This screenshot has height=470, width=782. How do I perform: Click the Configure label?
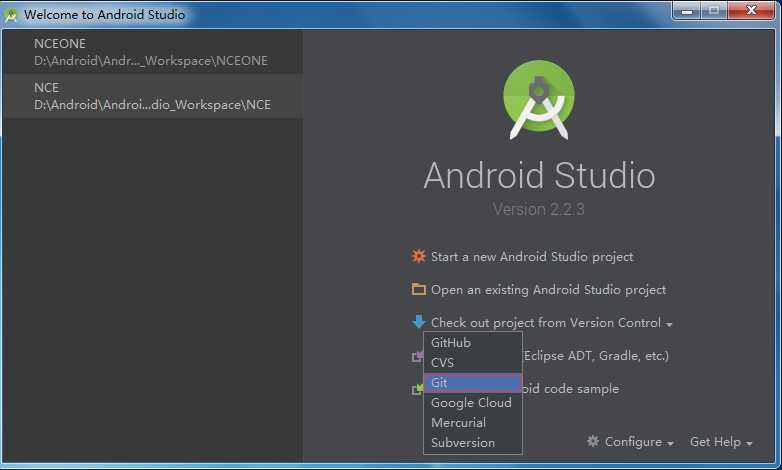pyautogui.click(x=633, y=442)
